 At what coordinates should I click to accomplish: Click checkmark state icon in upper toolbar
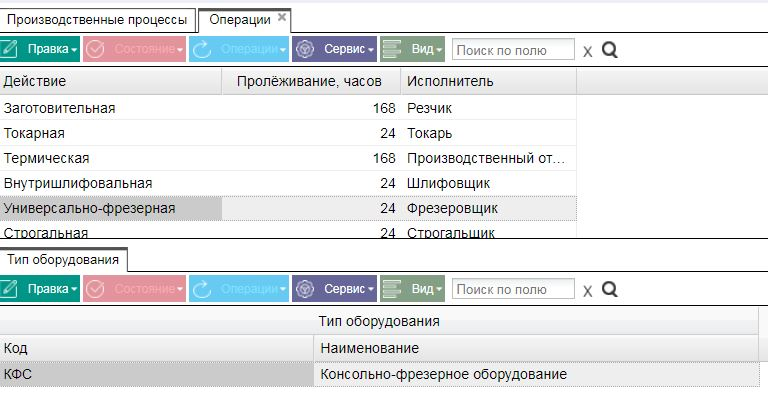[x=95, y=49]
